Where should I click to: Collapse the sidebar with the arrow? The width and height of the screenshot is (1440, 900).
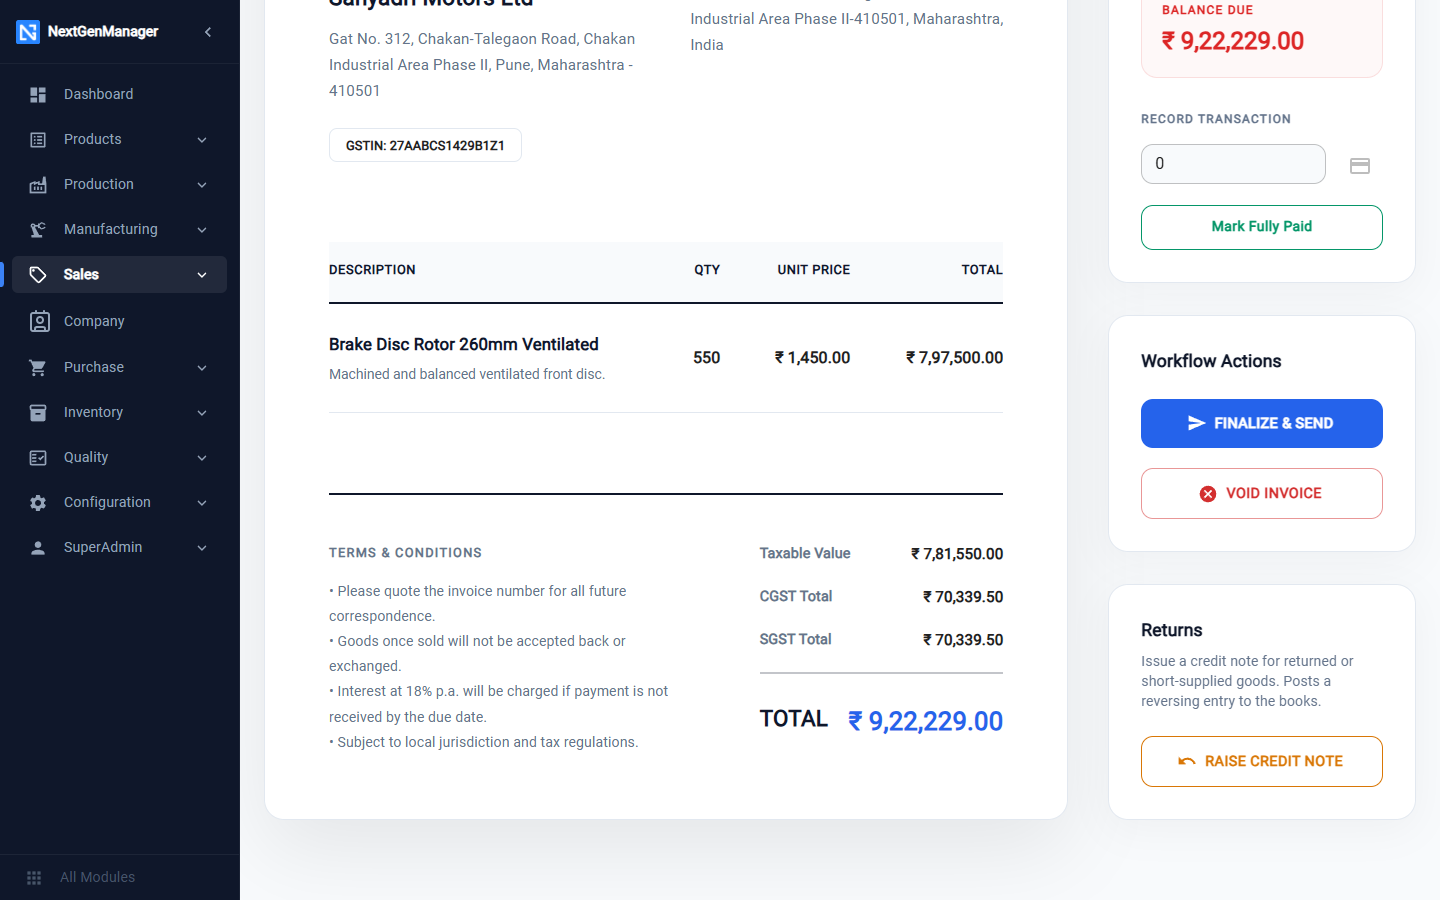[x=208, y=32]
